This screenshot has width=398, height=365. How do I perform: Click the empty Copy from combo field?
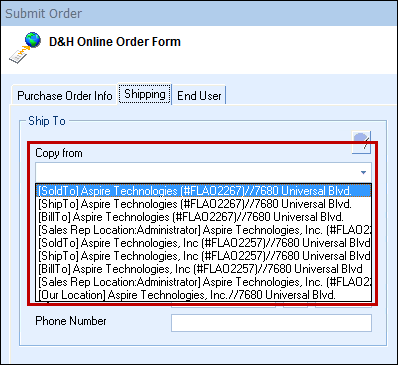click(203, 173)
